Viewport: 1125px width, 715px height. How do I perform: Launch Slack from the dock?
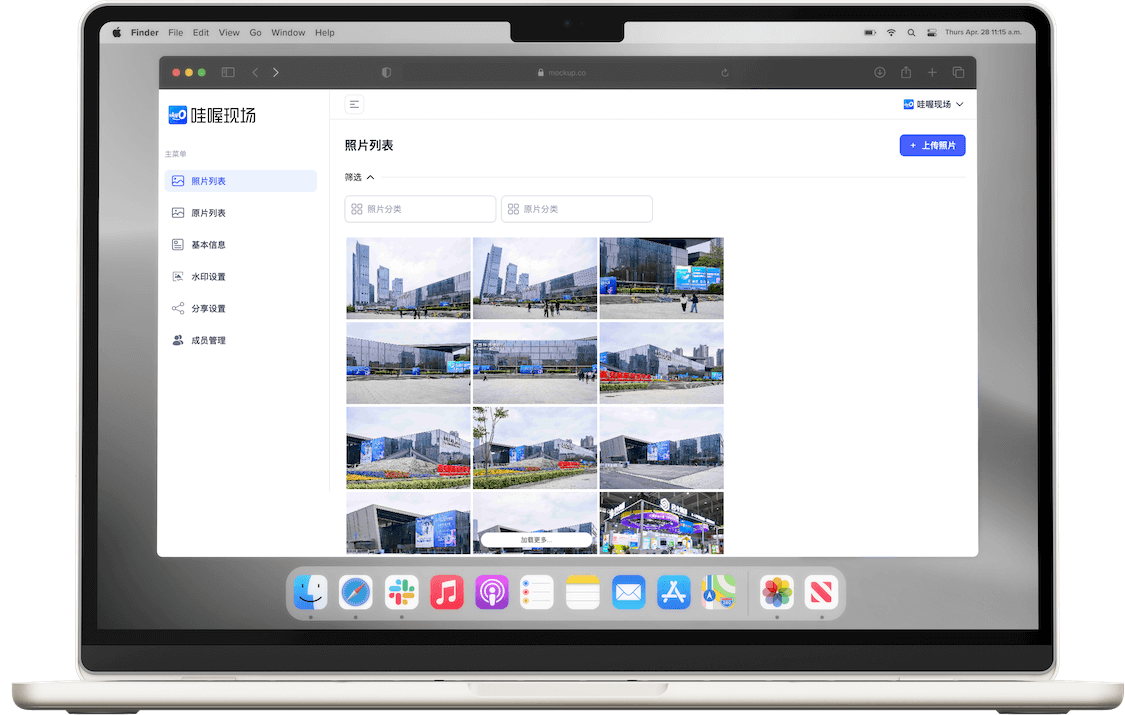[x=402, y=592]
